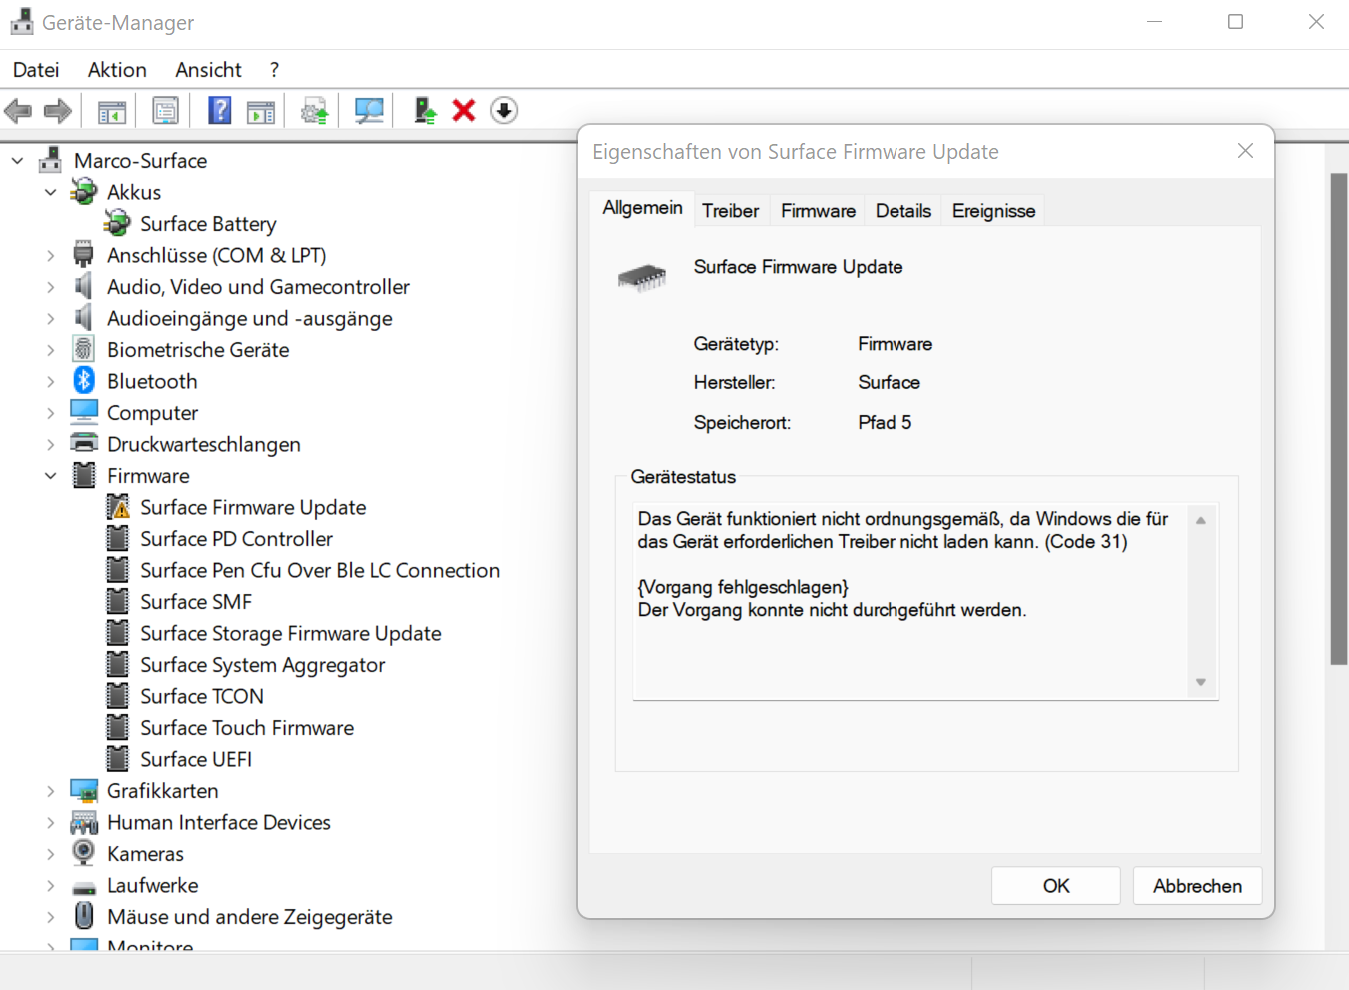Show or hide console tree icon
The image size is (1349, 990).
coord(112,111)
